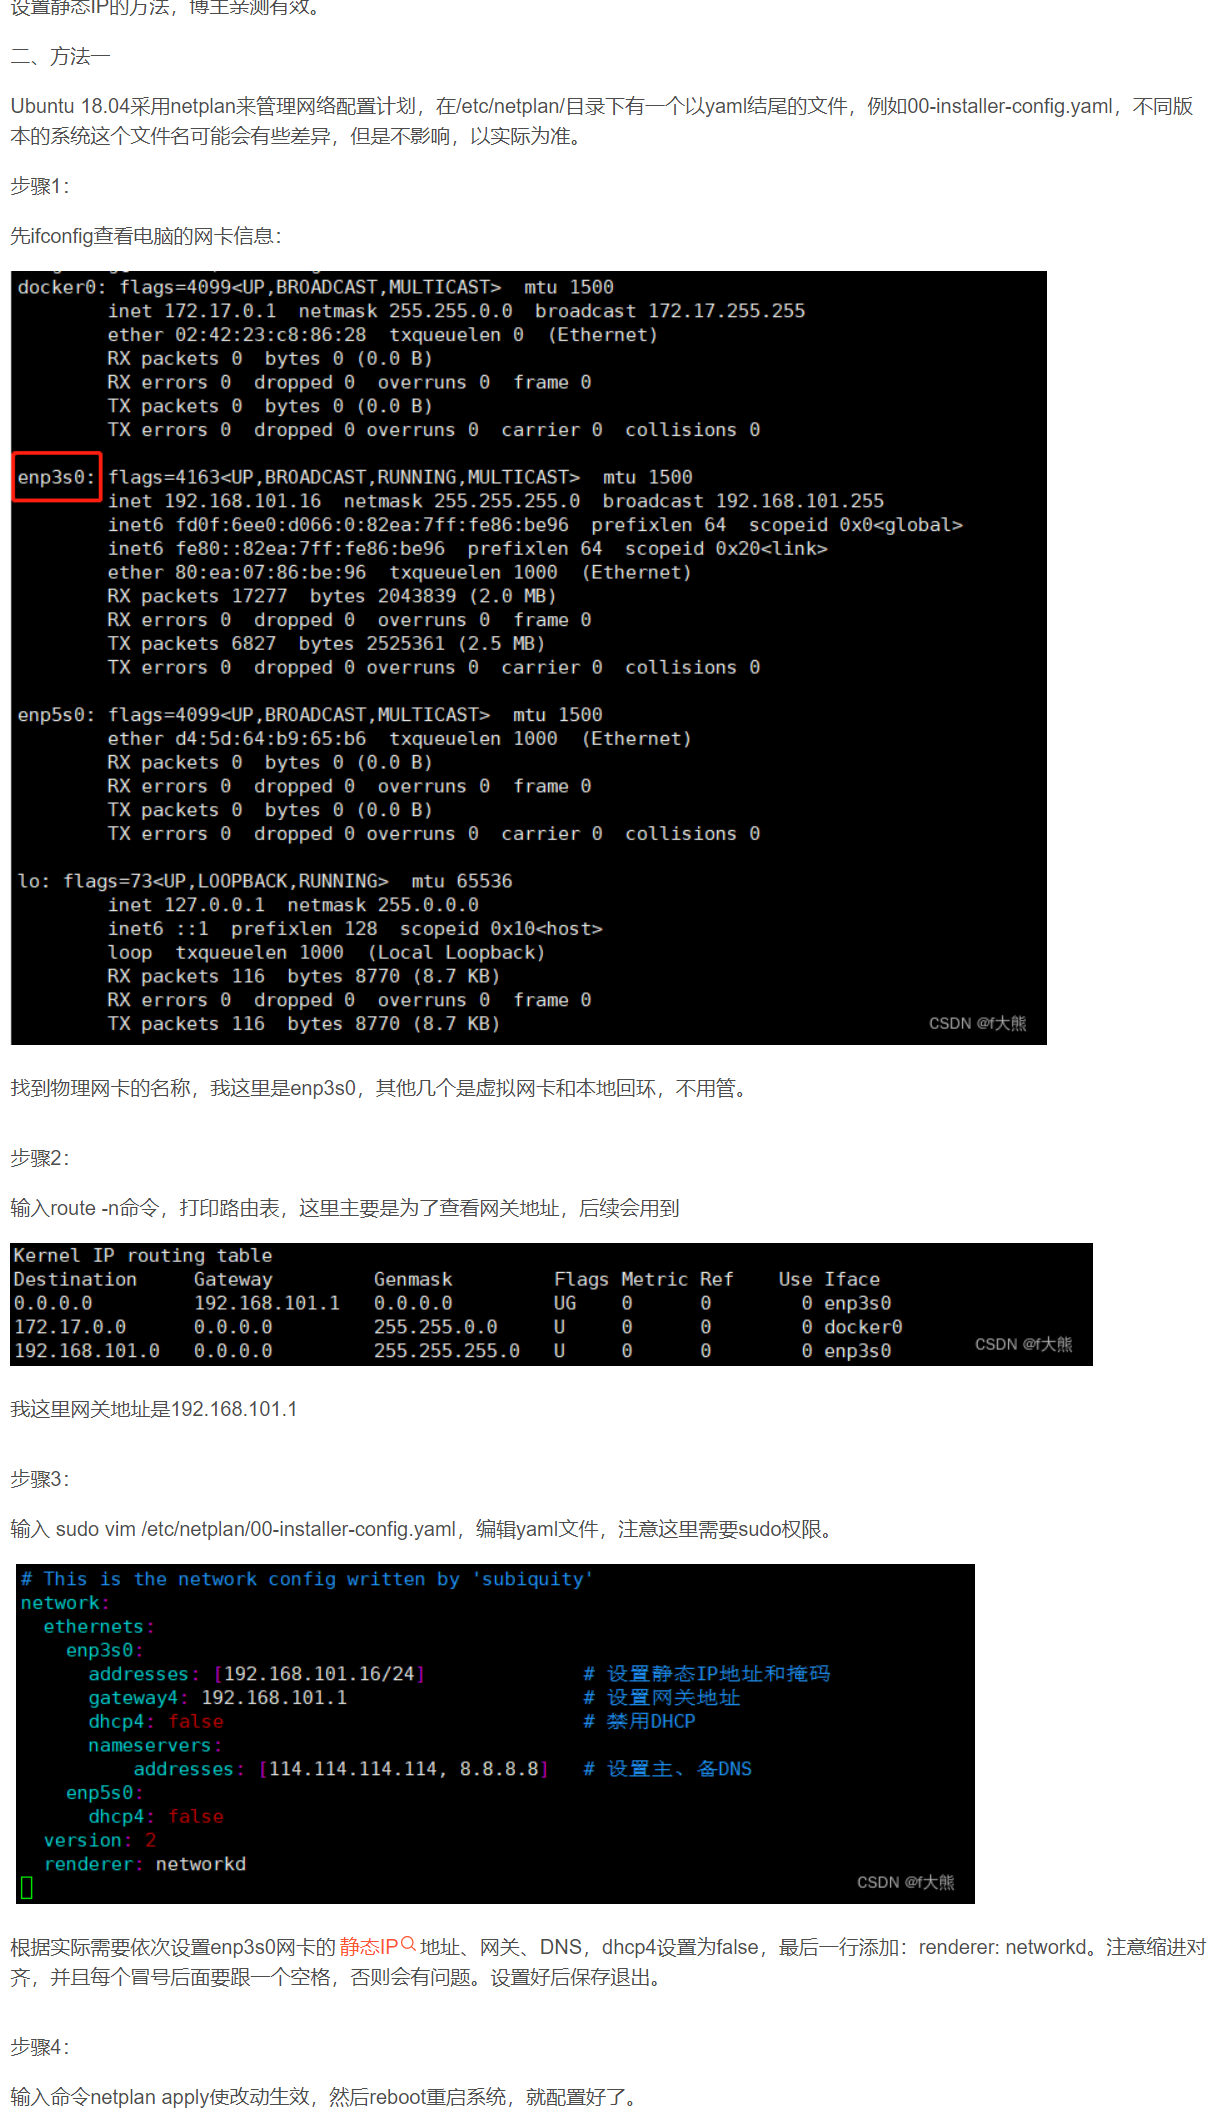Image resolution: width=1218 pixels, height=2117 pixels.
Task: Click the green cursor block in yaml image
Action: tap(27, 1887)
